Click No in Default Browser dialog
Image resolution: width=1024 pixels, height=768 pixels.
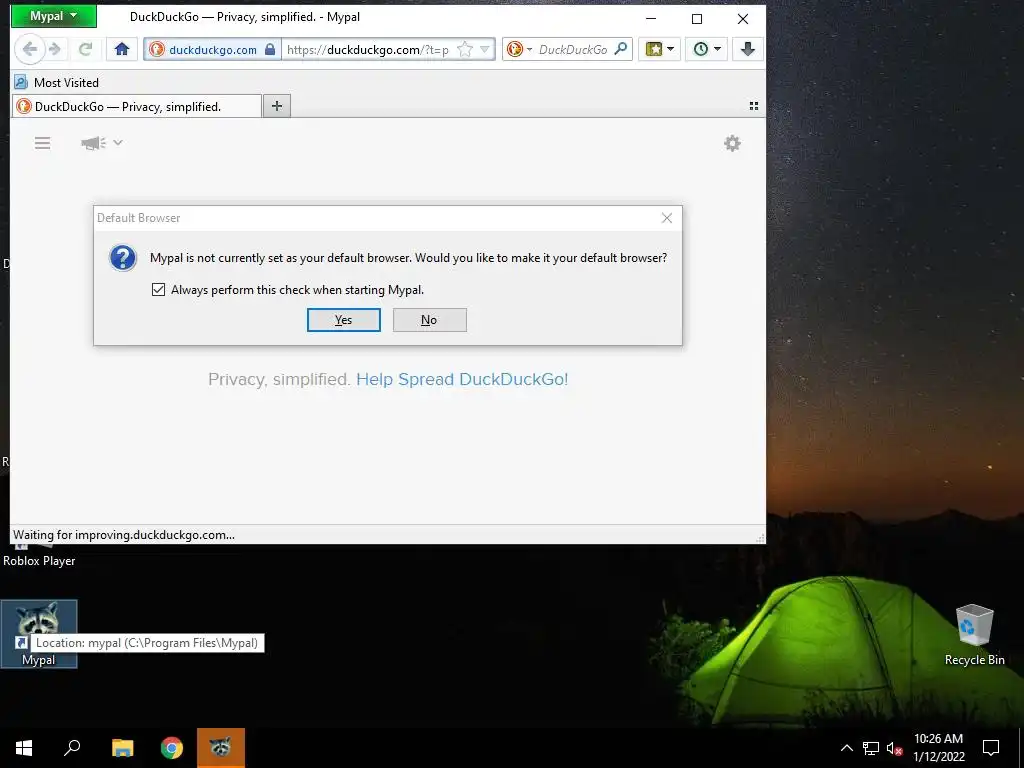pos(430,320)
